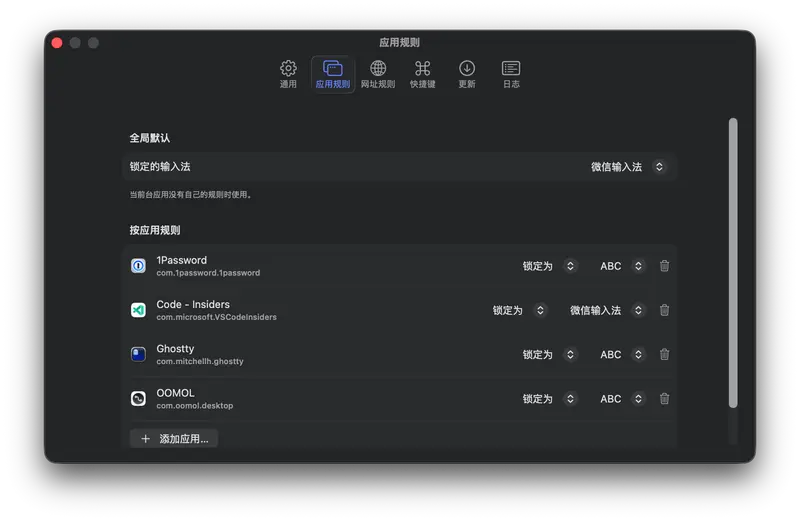
Task: Click the OOMOL app icon
Action: [x=138, y=399]
